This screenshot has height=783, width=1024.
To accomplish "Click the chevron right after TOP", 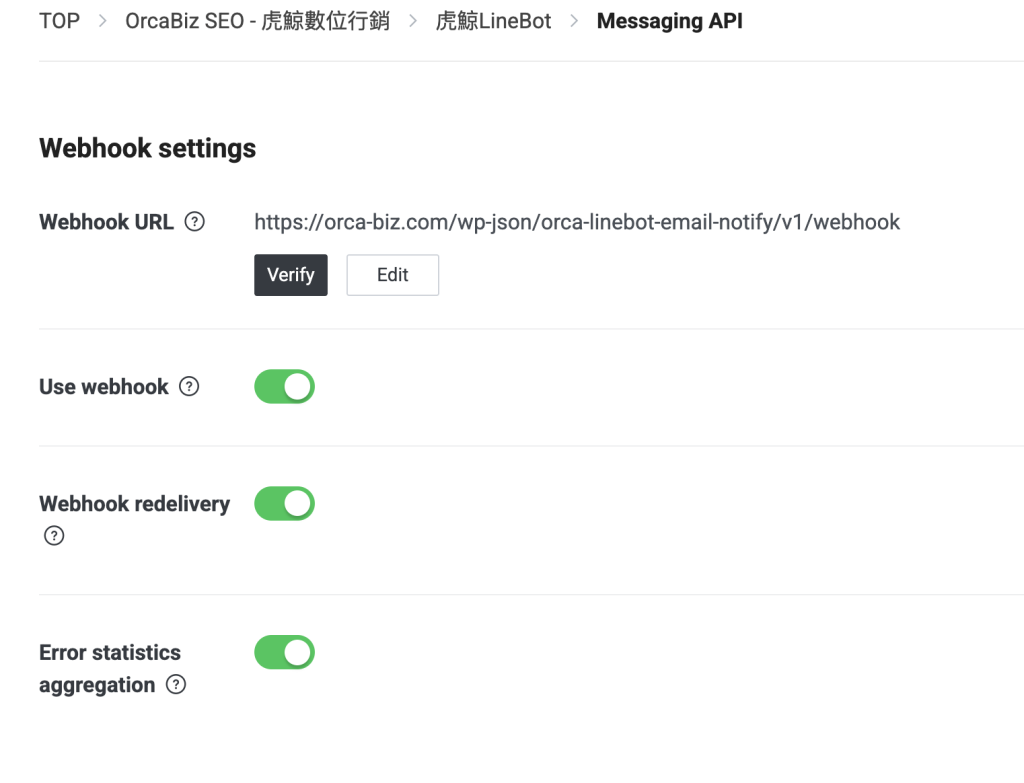I will (x=102, y=21).
